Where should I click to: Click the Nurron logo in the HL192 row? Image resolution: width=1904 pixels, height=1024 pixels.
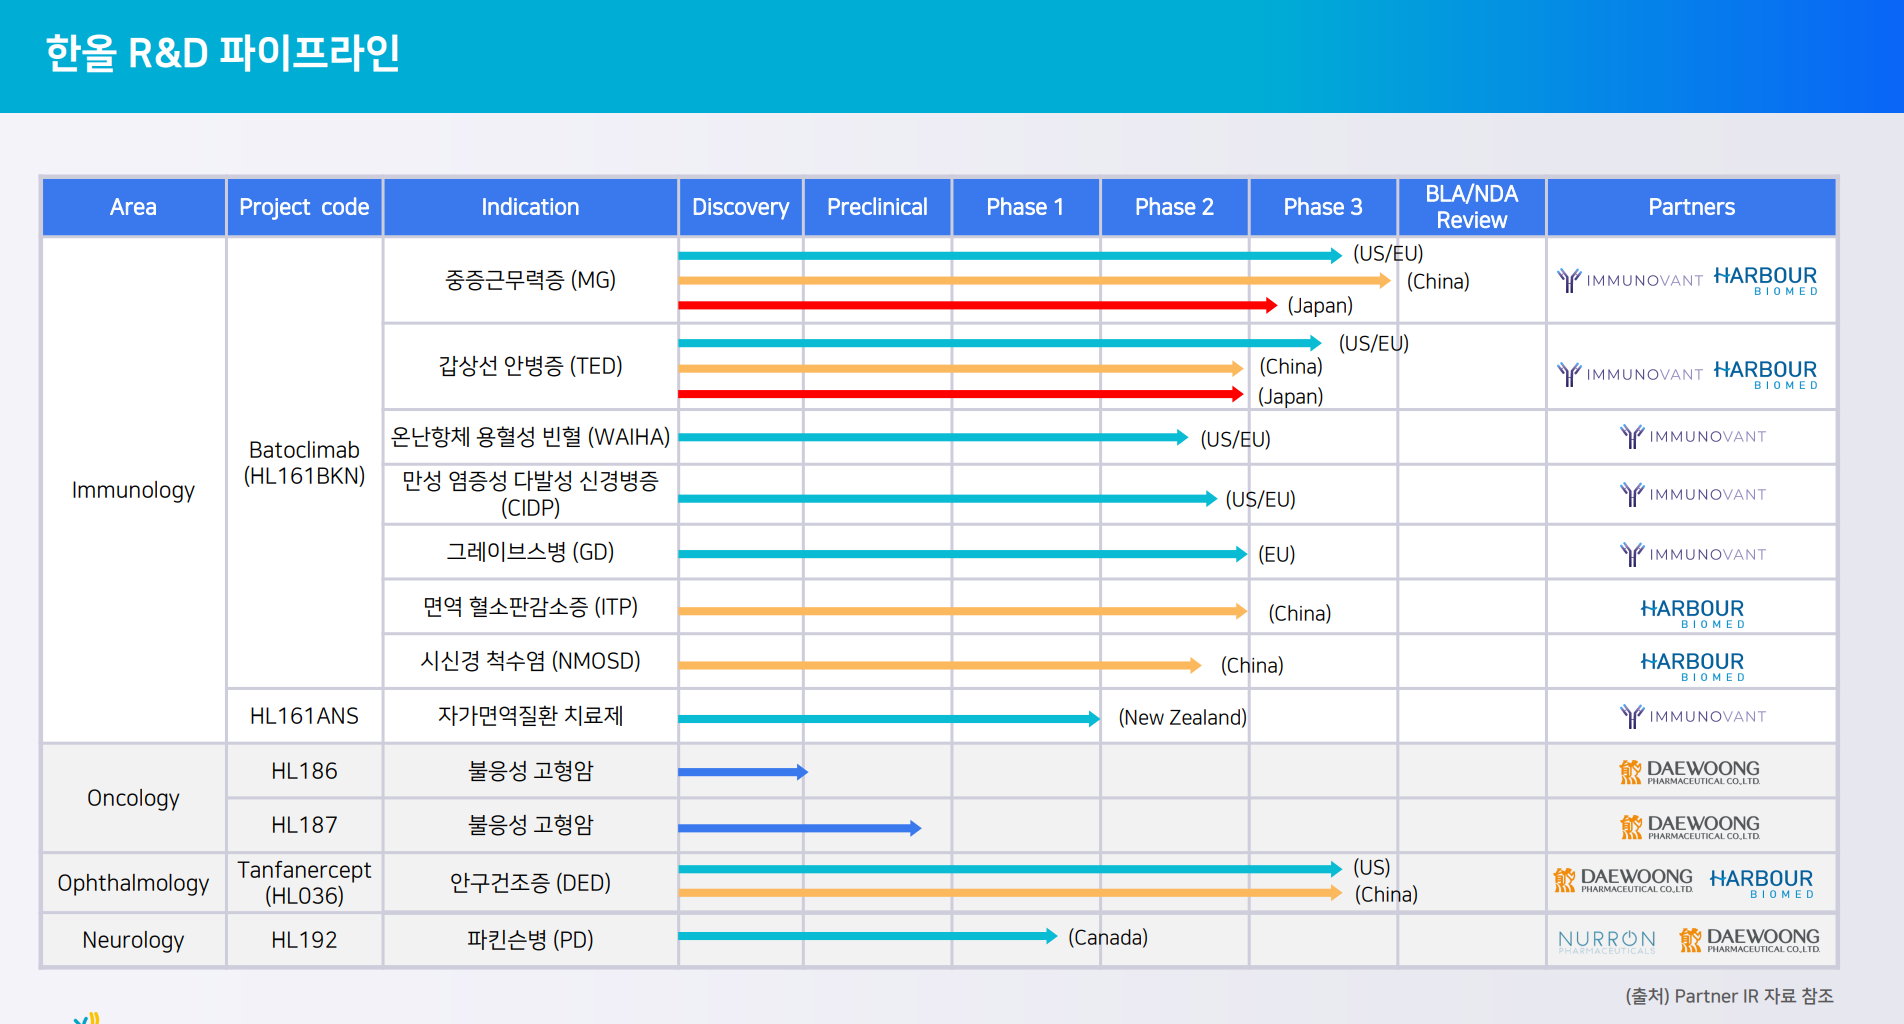(x=1607, y=941)
